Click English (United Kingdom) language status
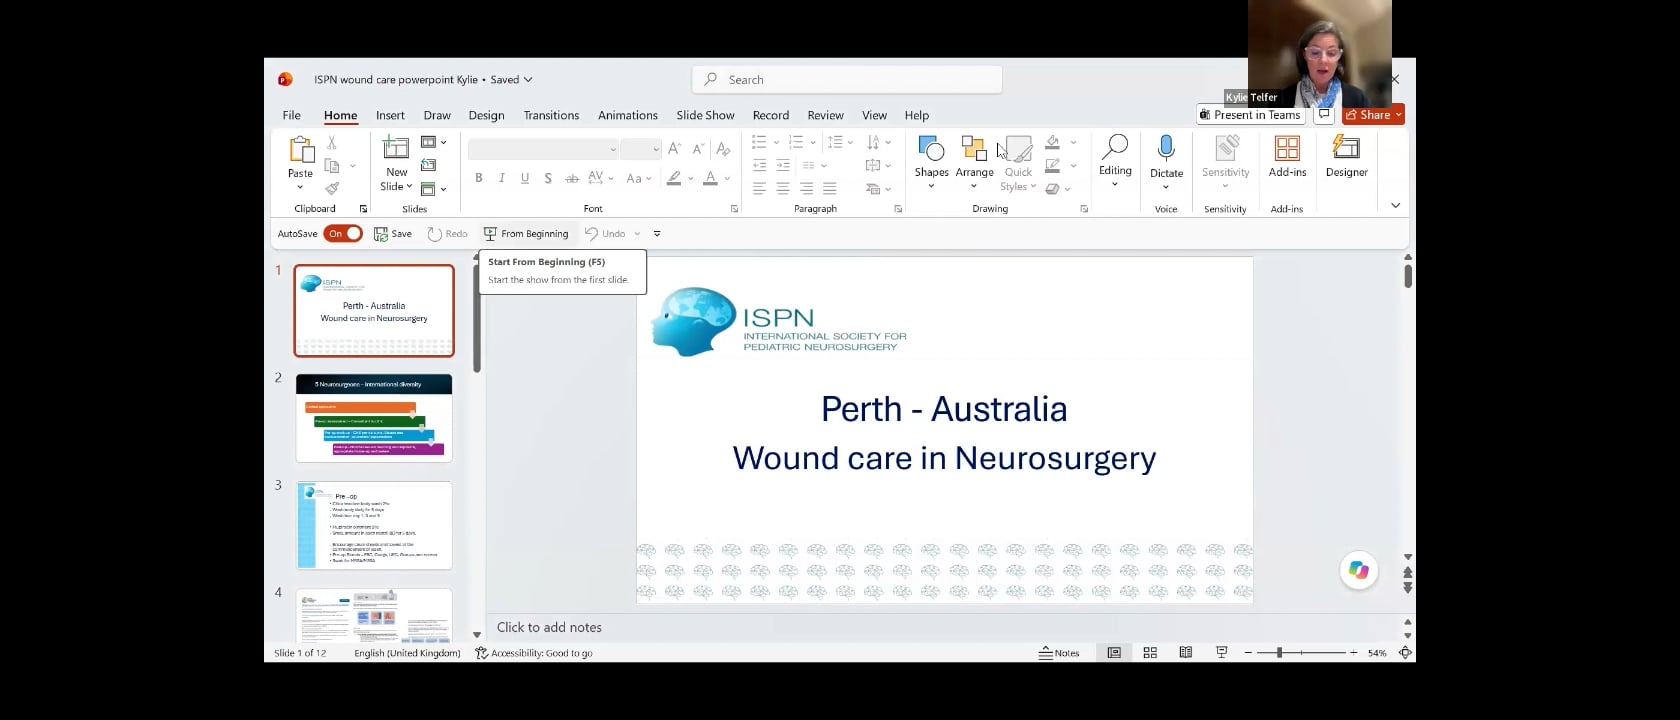1680x720 pixels. pos(407,653)
